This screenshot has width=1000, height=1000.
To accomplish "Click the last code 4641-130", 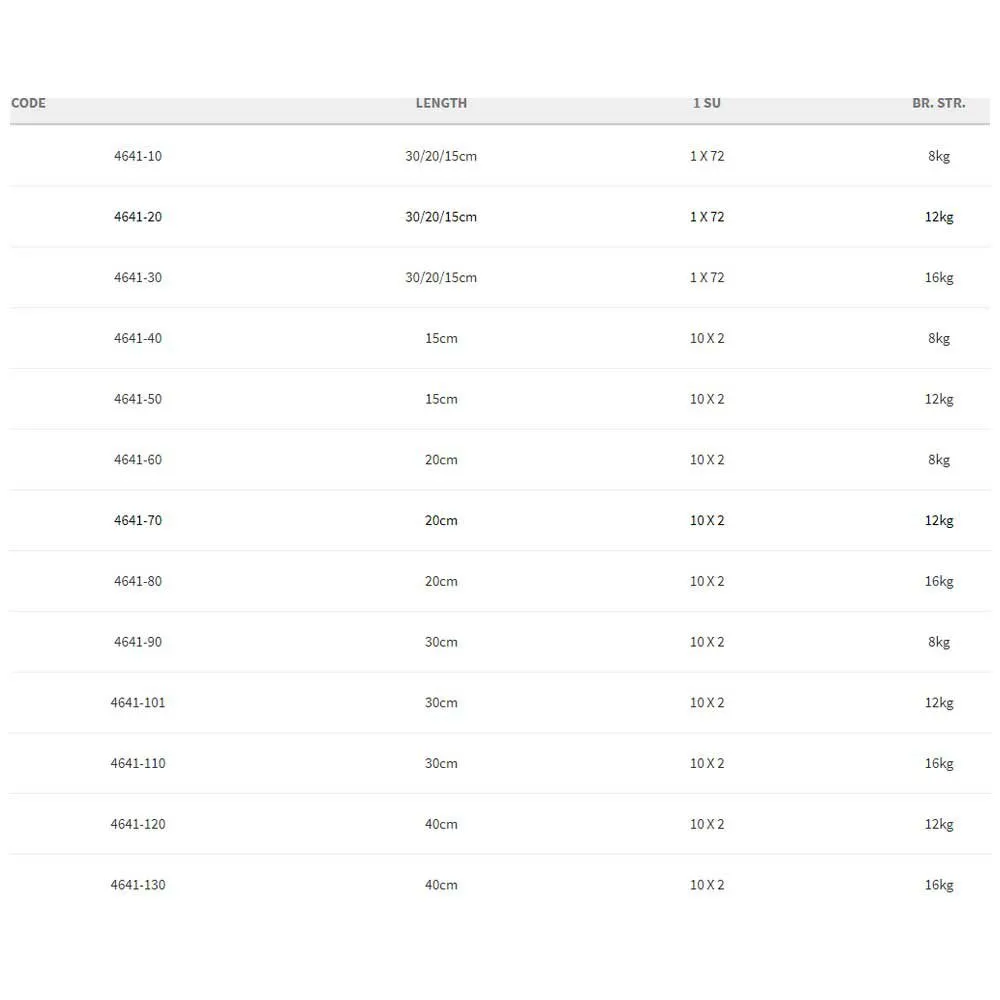I will [x=138, y=885].
